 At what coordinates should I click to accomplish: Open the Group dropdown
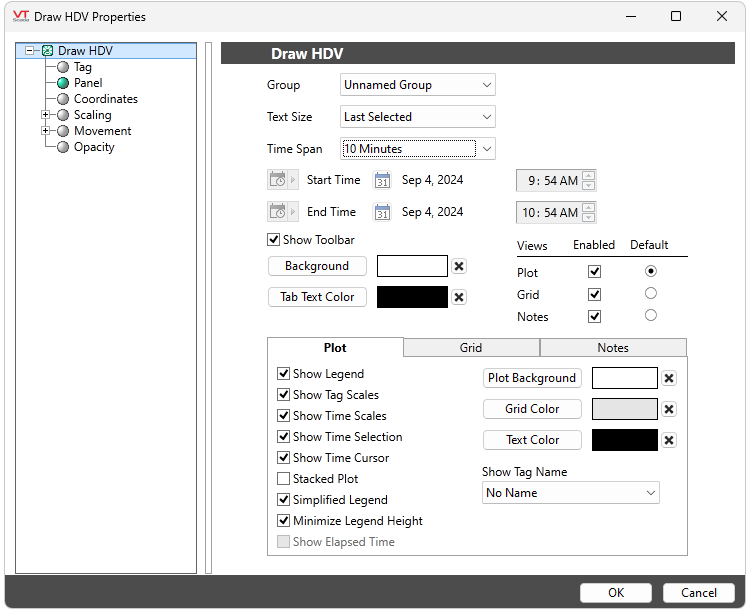pos(418,85)
